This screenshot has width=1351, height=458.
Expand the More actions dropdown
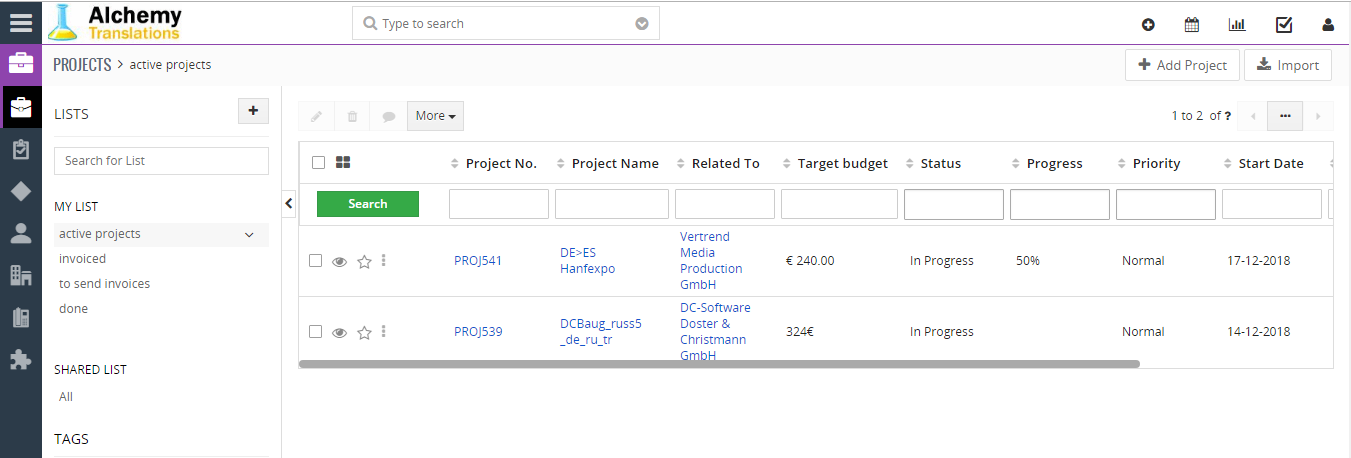coord(435,116)
